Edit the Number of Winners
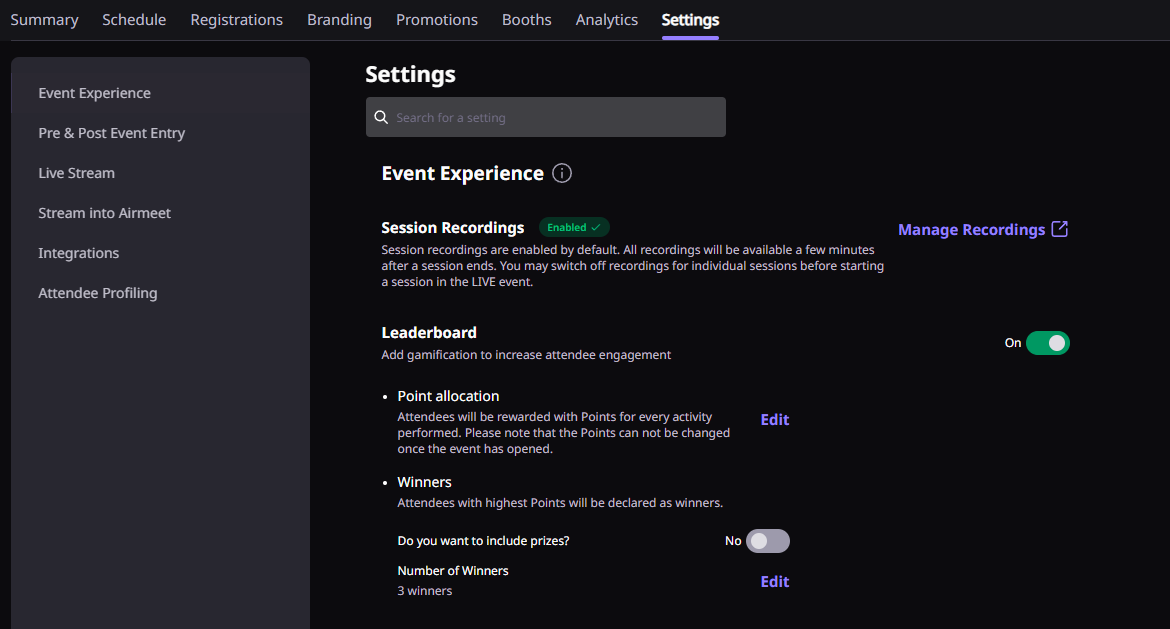 tap(775, 582)
